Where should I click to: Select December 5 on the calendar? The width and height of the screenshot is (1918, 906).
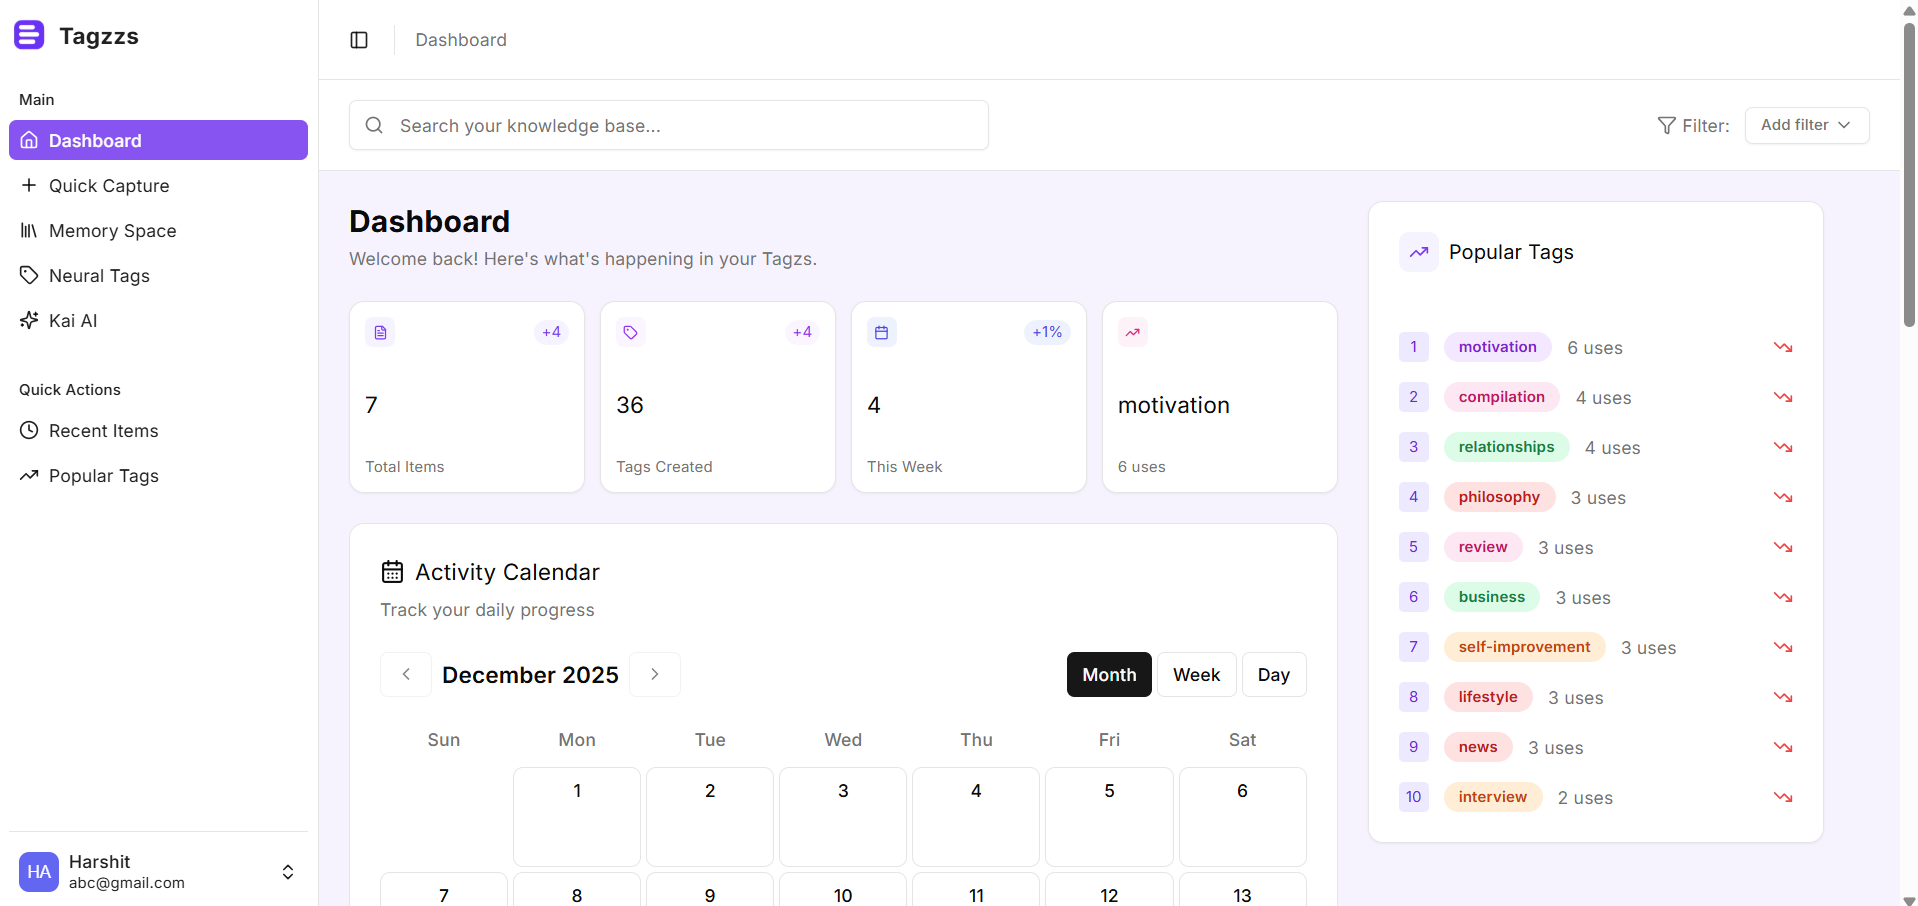1109,816
